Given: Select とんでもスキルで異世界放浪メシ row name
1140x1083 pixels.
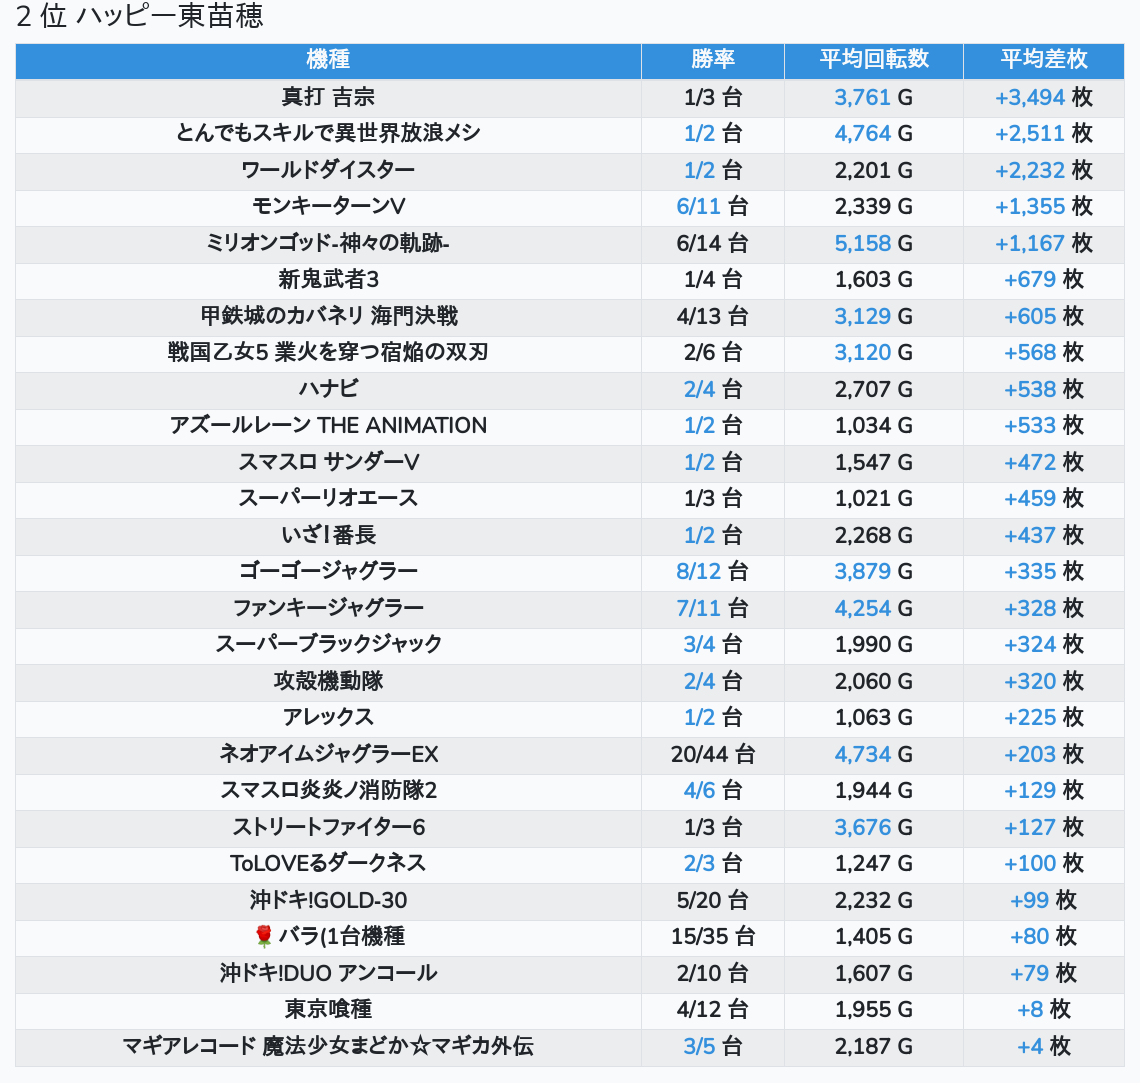Looking at the screenshot, I should point(328,134).
